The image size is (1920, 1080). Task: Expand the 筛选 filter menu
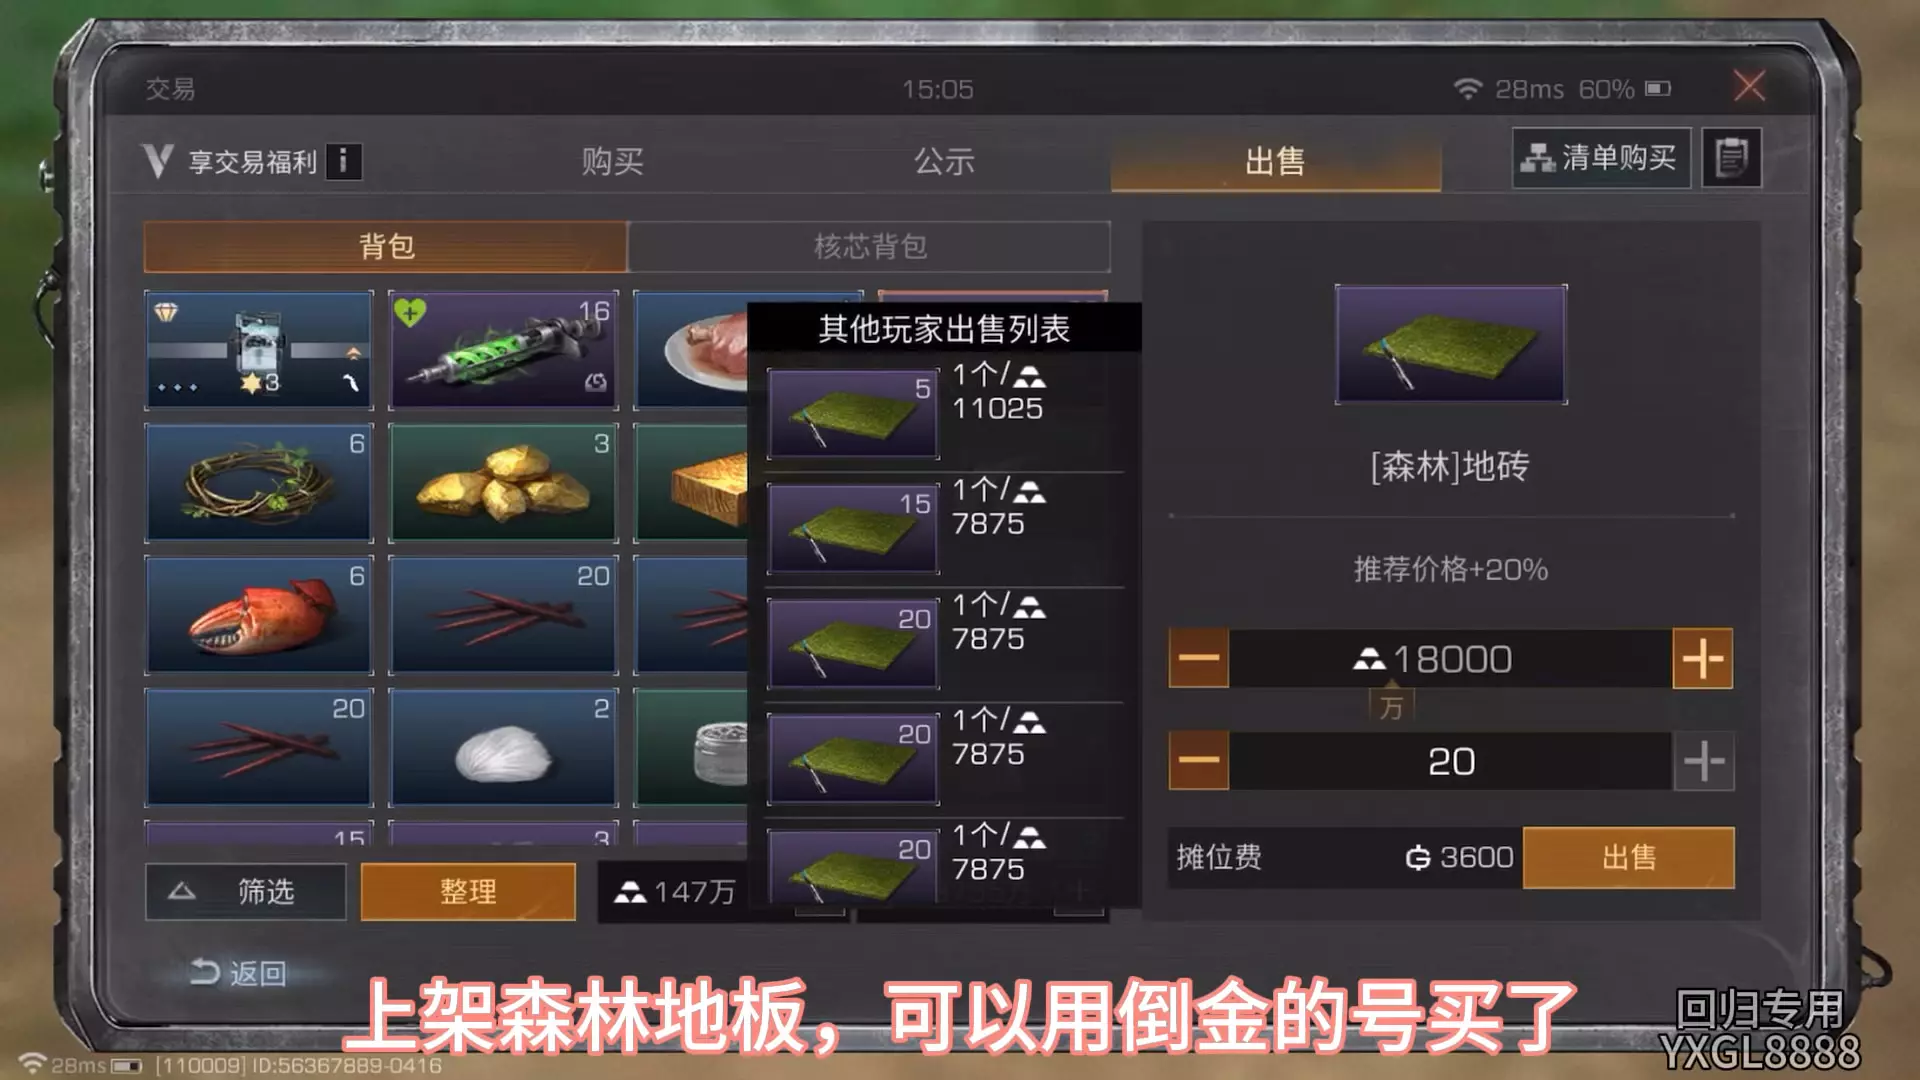tap(246, 891)
